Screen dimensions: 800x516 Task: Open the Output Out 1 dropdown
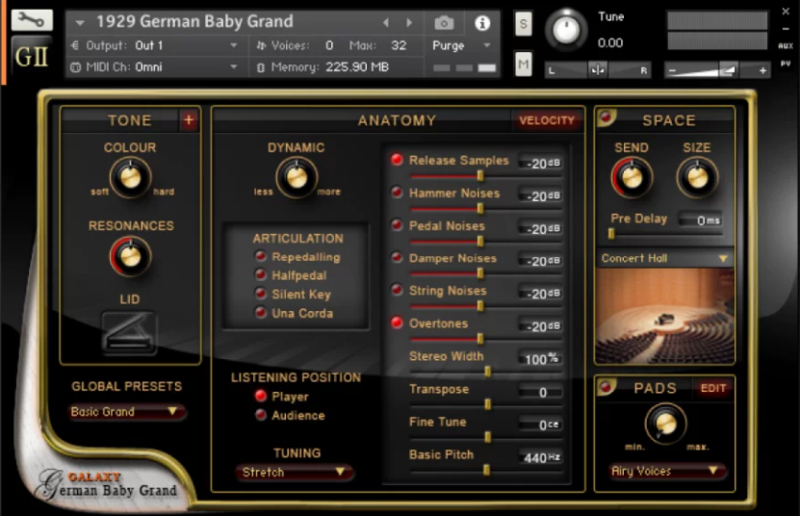[x=154, y=45]
